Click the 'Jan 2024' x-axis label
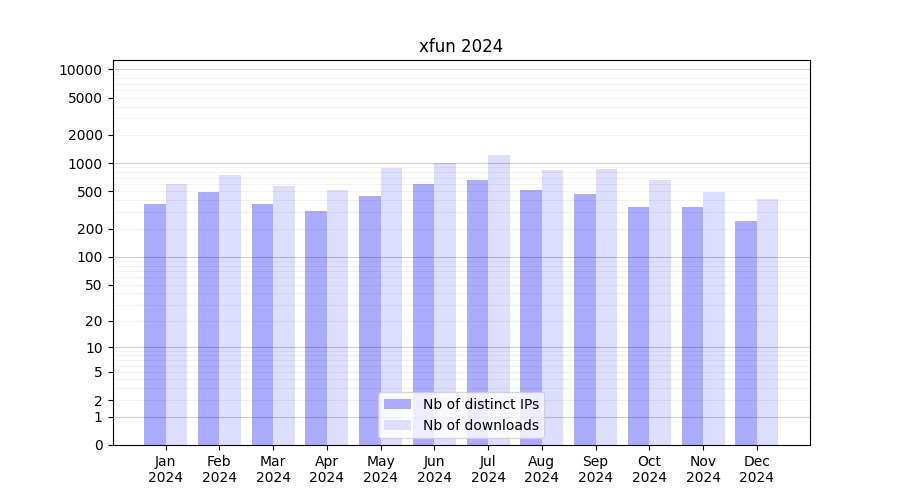This screenshot has height=500, width=900. coord(166,469)
